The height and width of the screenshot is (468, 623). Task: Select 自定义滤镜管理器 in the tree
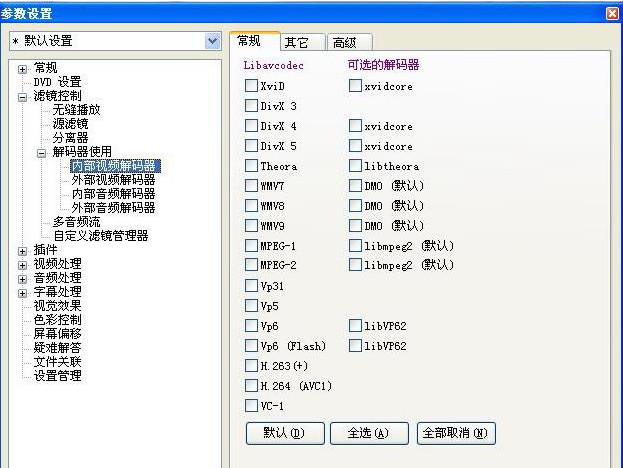[x=100, y=236]
